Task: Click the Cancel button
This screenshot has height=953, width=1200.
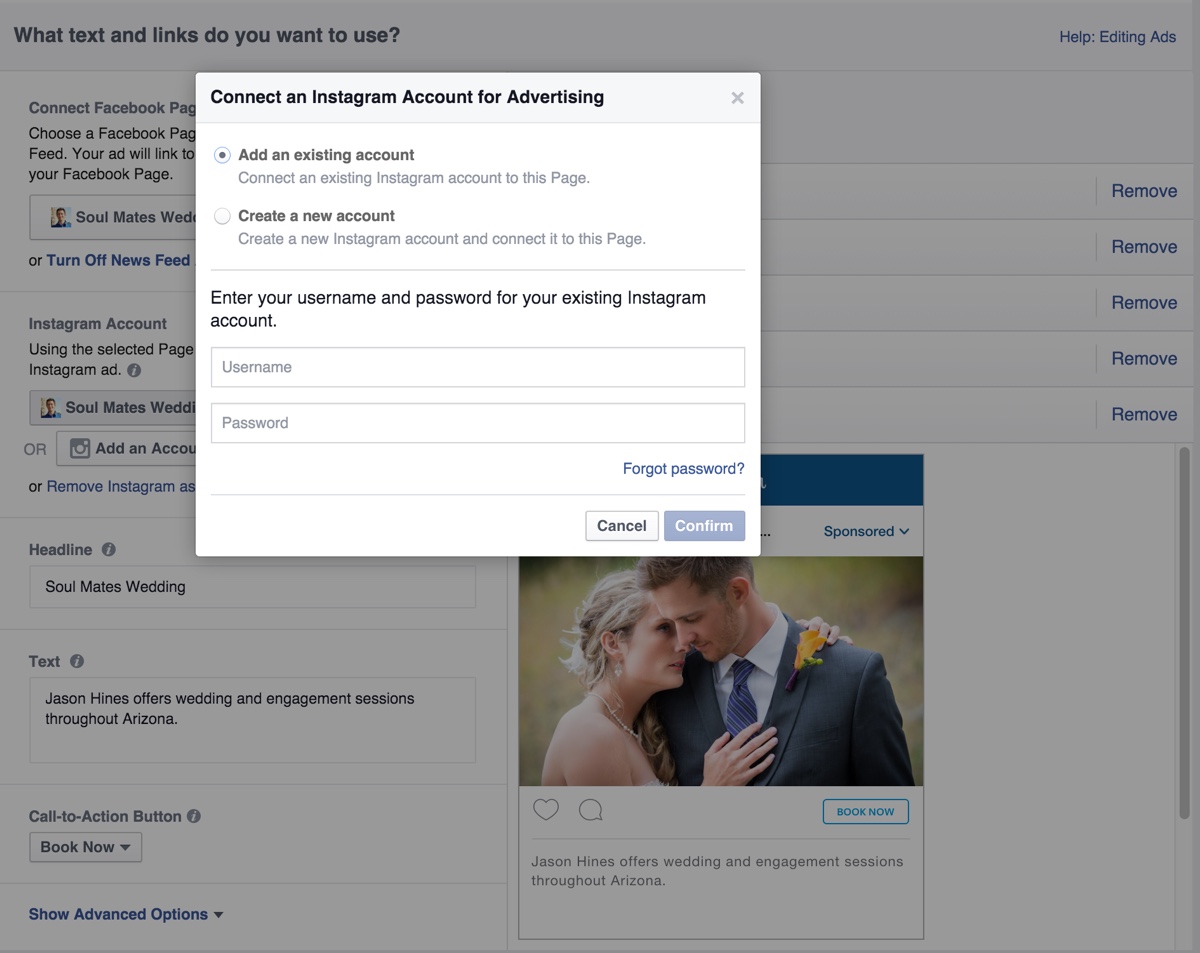Action: point(621,525)
